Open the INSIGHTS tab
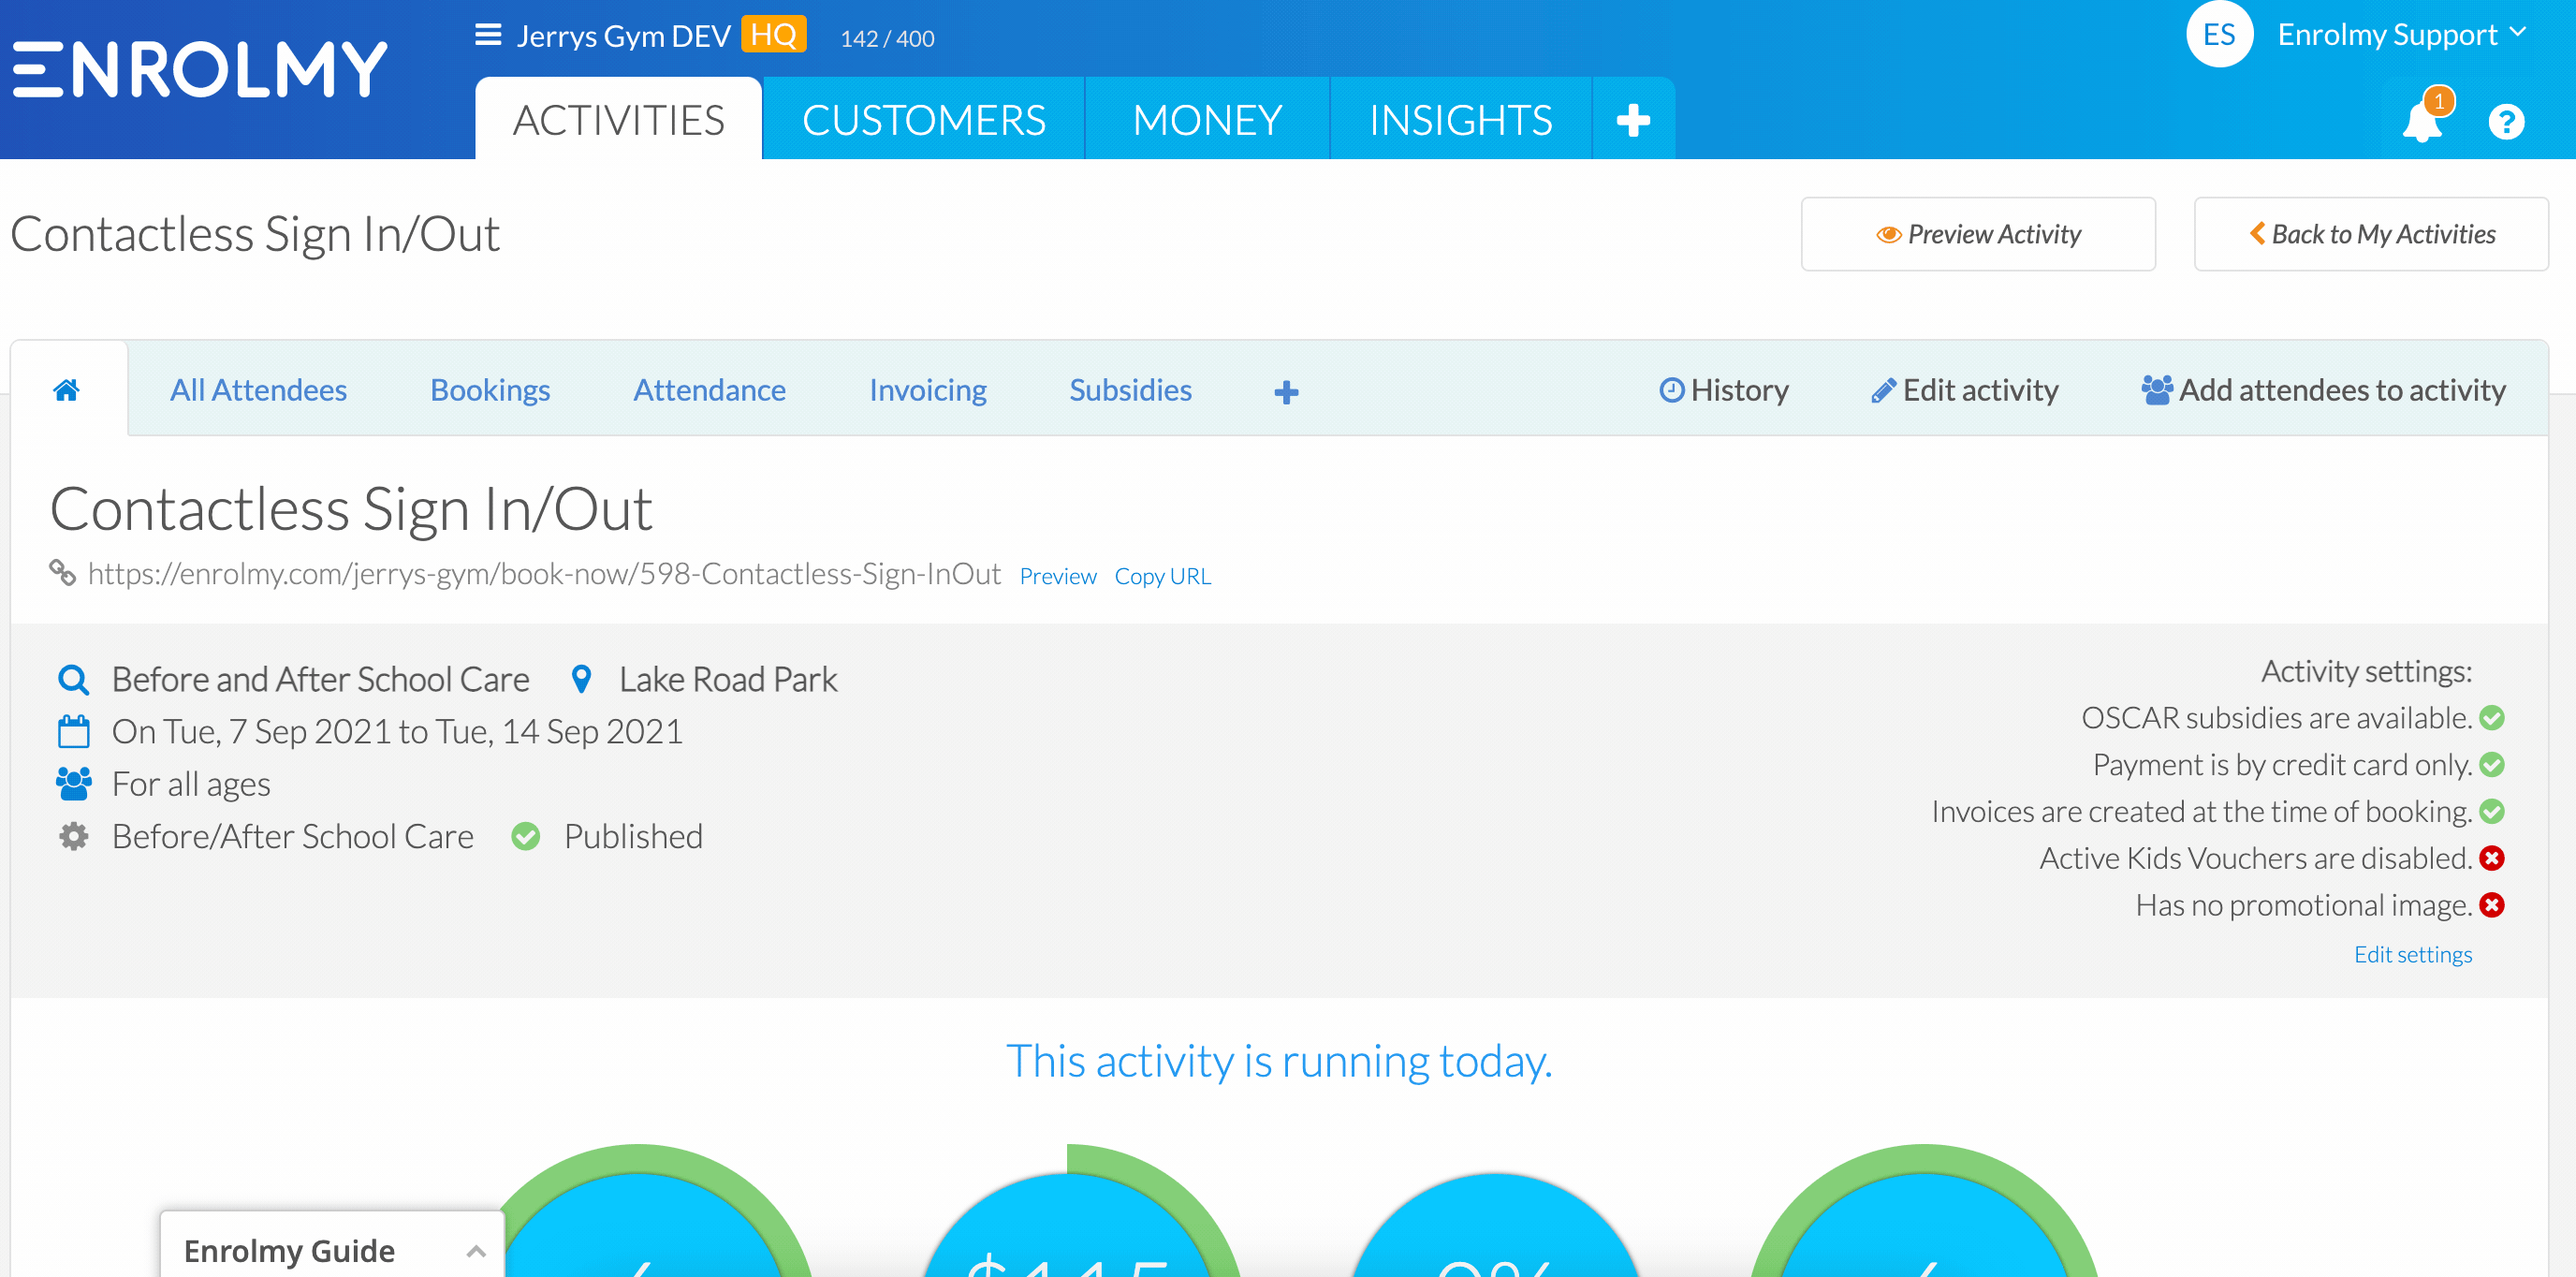2576x1277 pixels. 1461,120
